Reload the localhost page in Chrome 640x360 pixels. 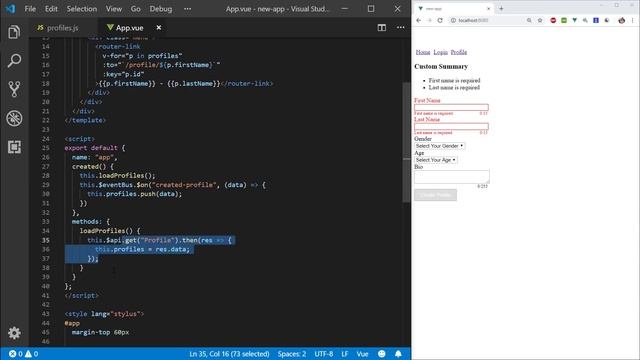(440, 20)
